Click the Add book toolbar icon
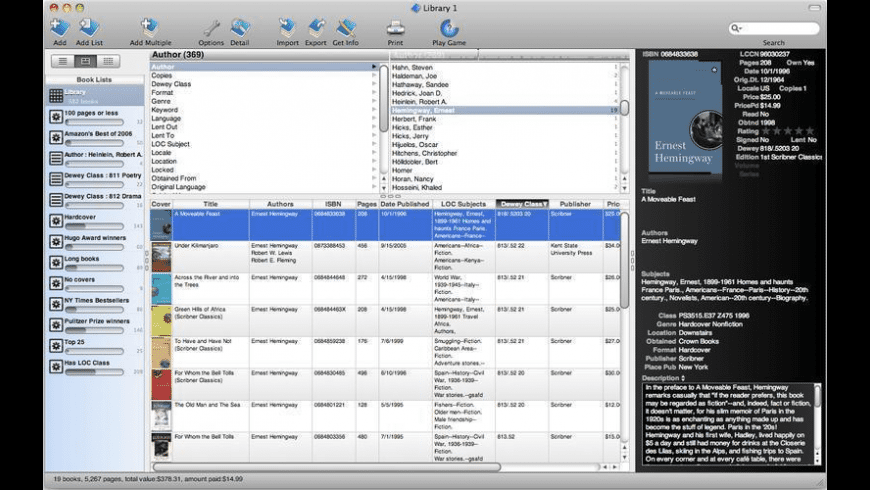870x490 pixels. coord(60,28)
